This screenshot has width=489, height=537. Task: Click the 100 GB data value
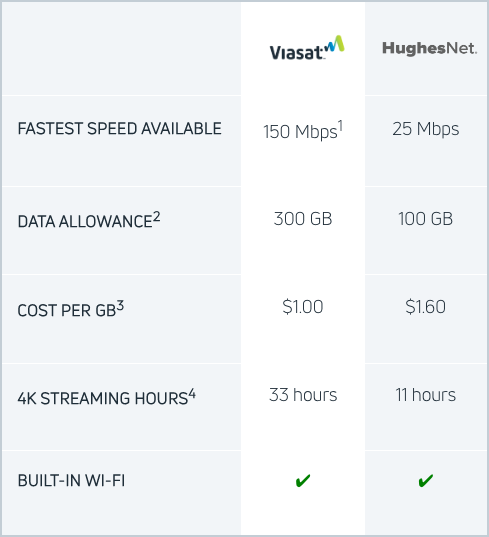(425, 218)
